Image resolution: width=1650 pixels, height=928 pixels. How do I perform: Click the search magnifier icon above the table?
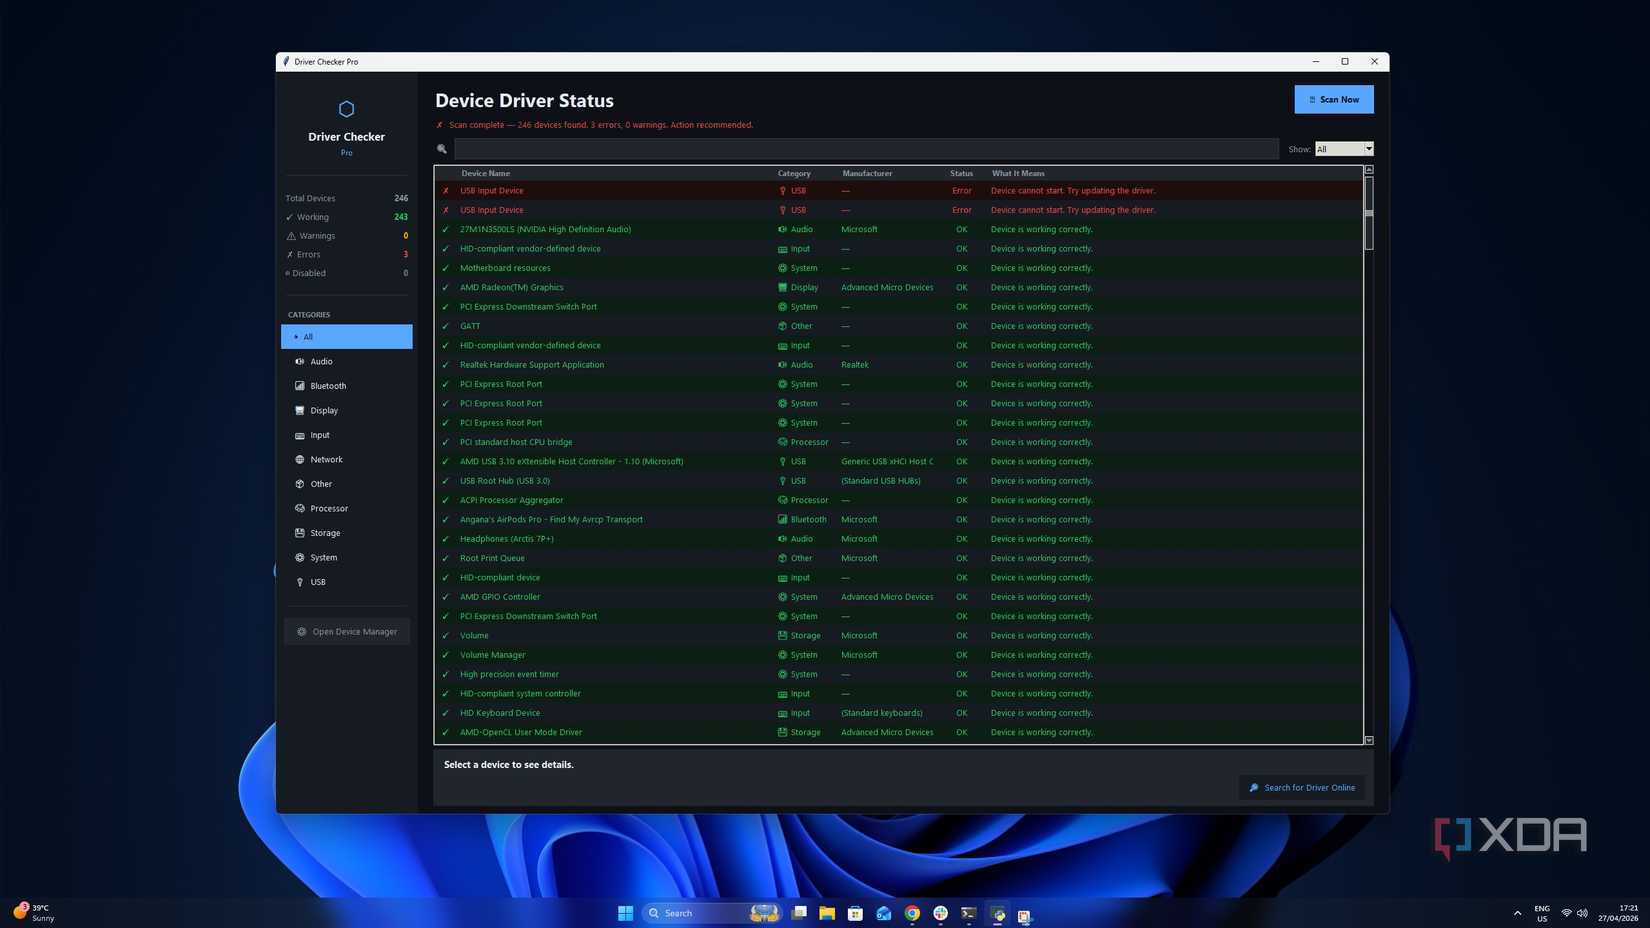pos(442,149)
